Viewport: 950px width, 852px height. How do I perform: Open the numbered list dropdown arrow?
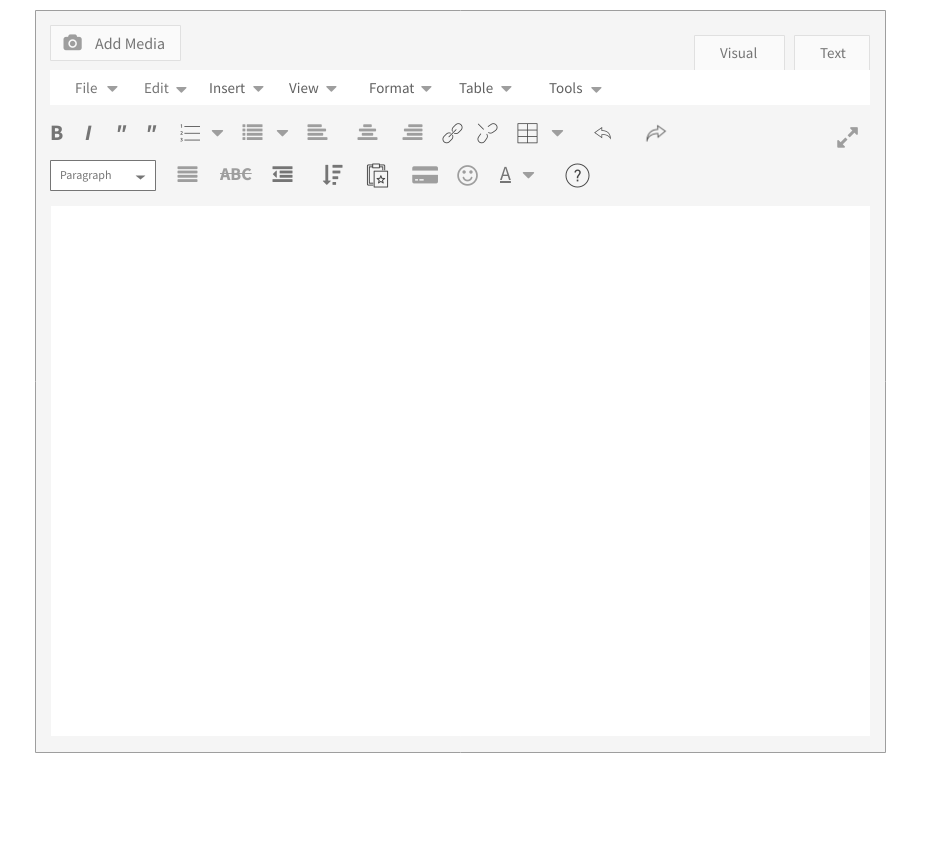(x=218, y=132)
